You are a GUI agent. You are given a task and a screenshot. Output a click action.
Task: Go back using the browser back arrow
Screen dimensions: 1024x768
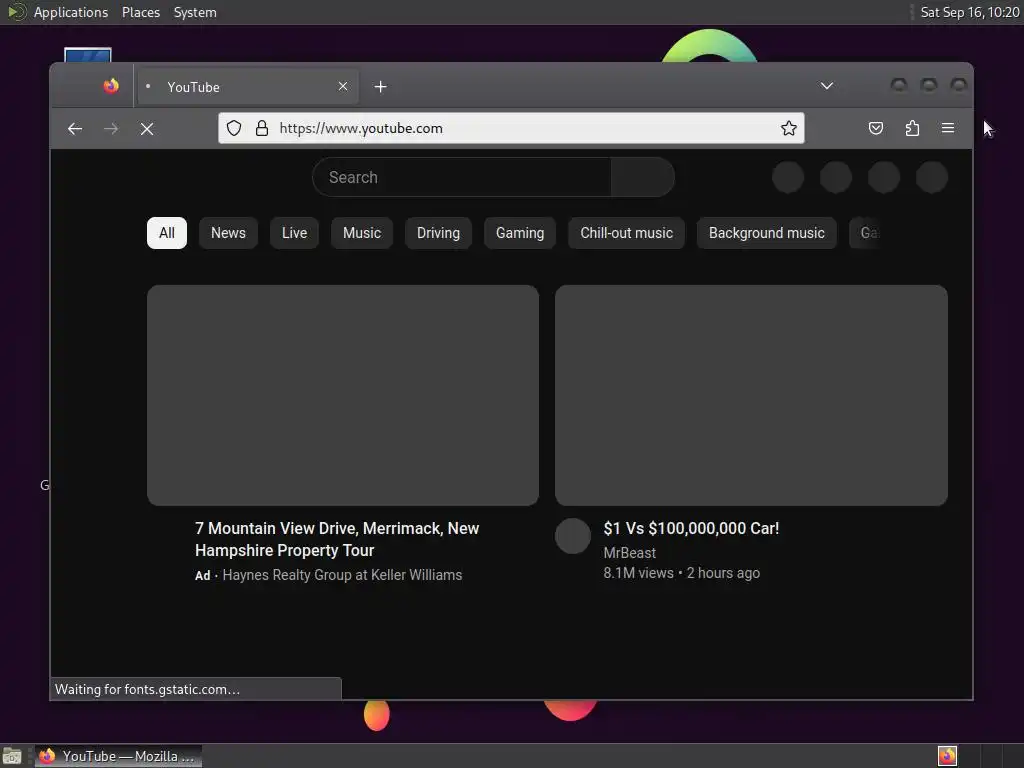coord(75,129)
